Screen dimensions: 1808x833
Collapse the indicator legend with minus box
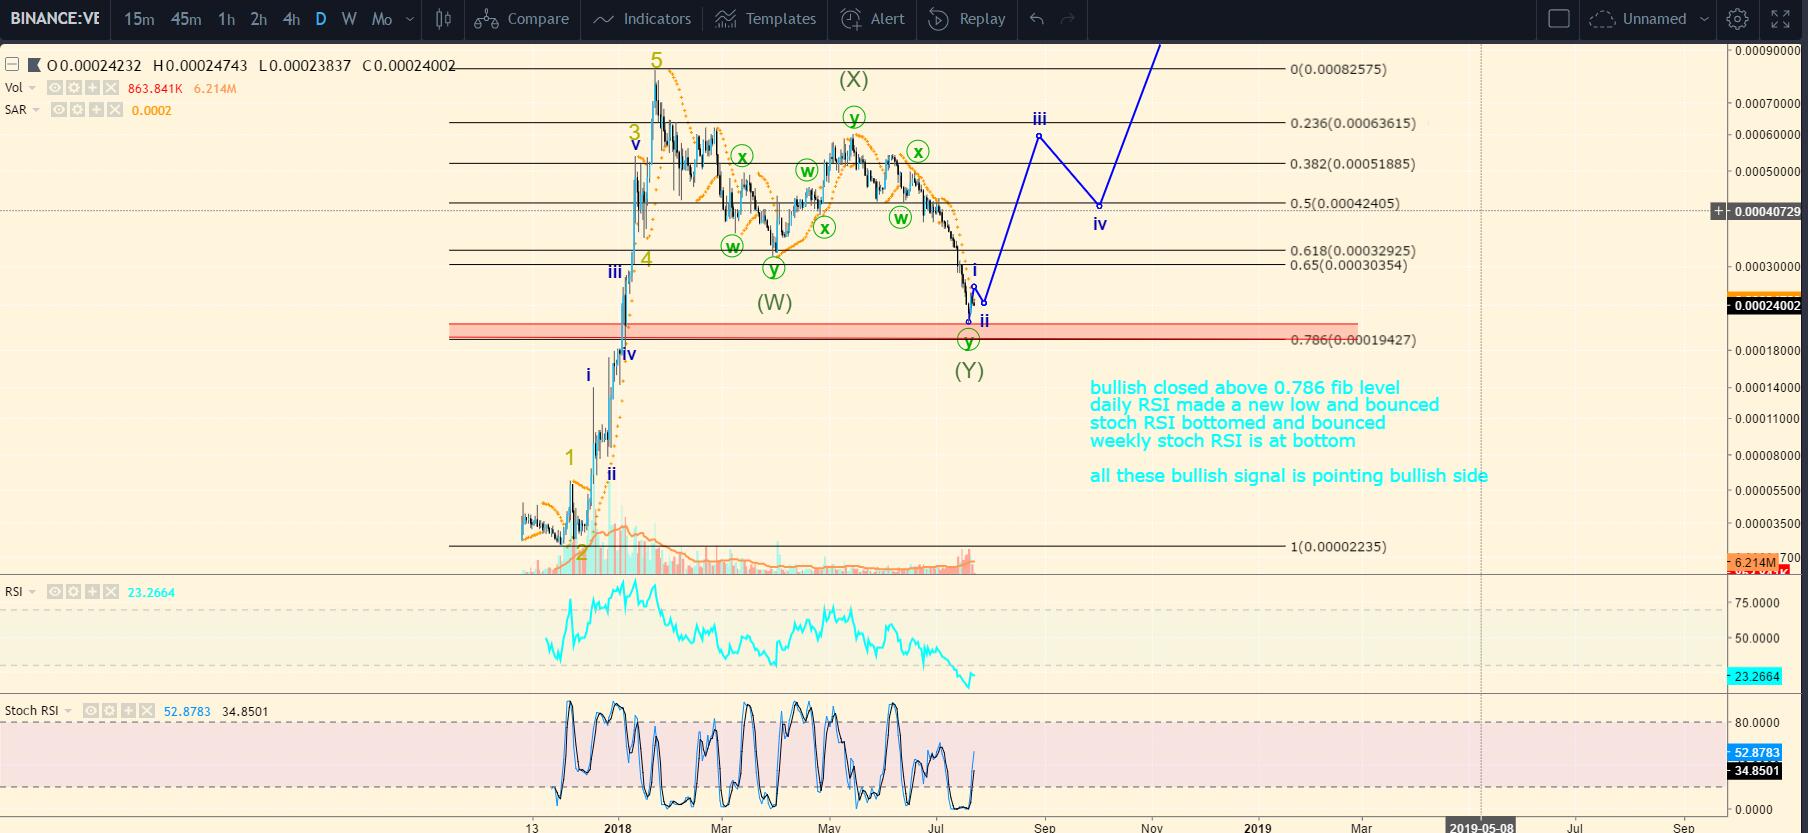[12, 65]
